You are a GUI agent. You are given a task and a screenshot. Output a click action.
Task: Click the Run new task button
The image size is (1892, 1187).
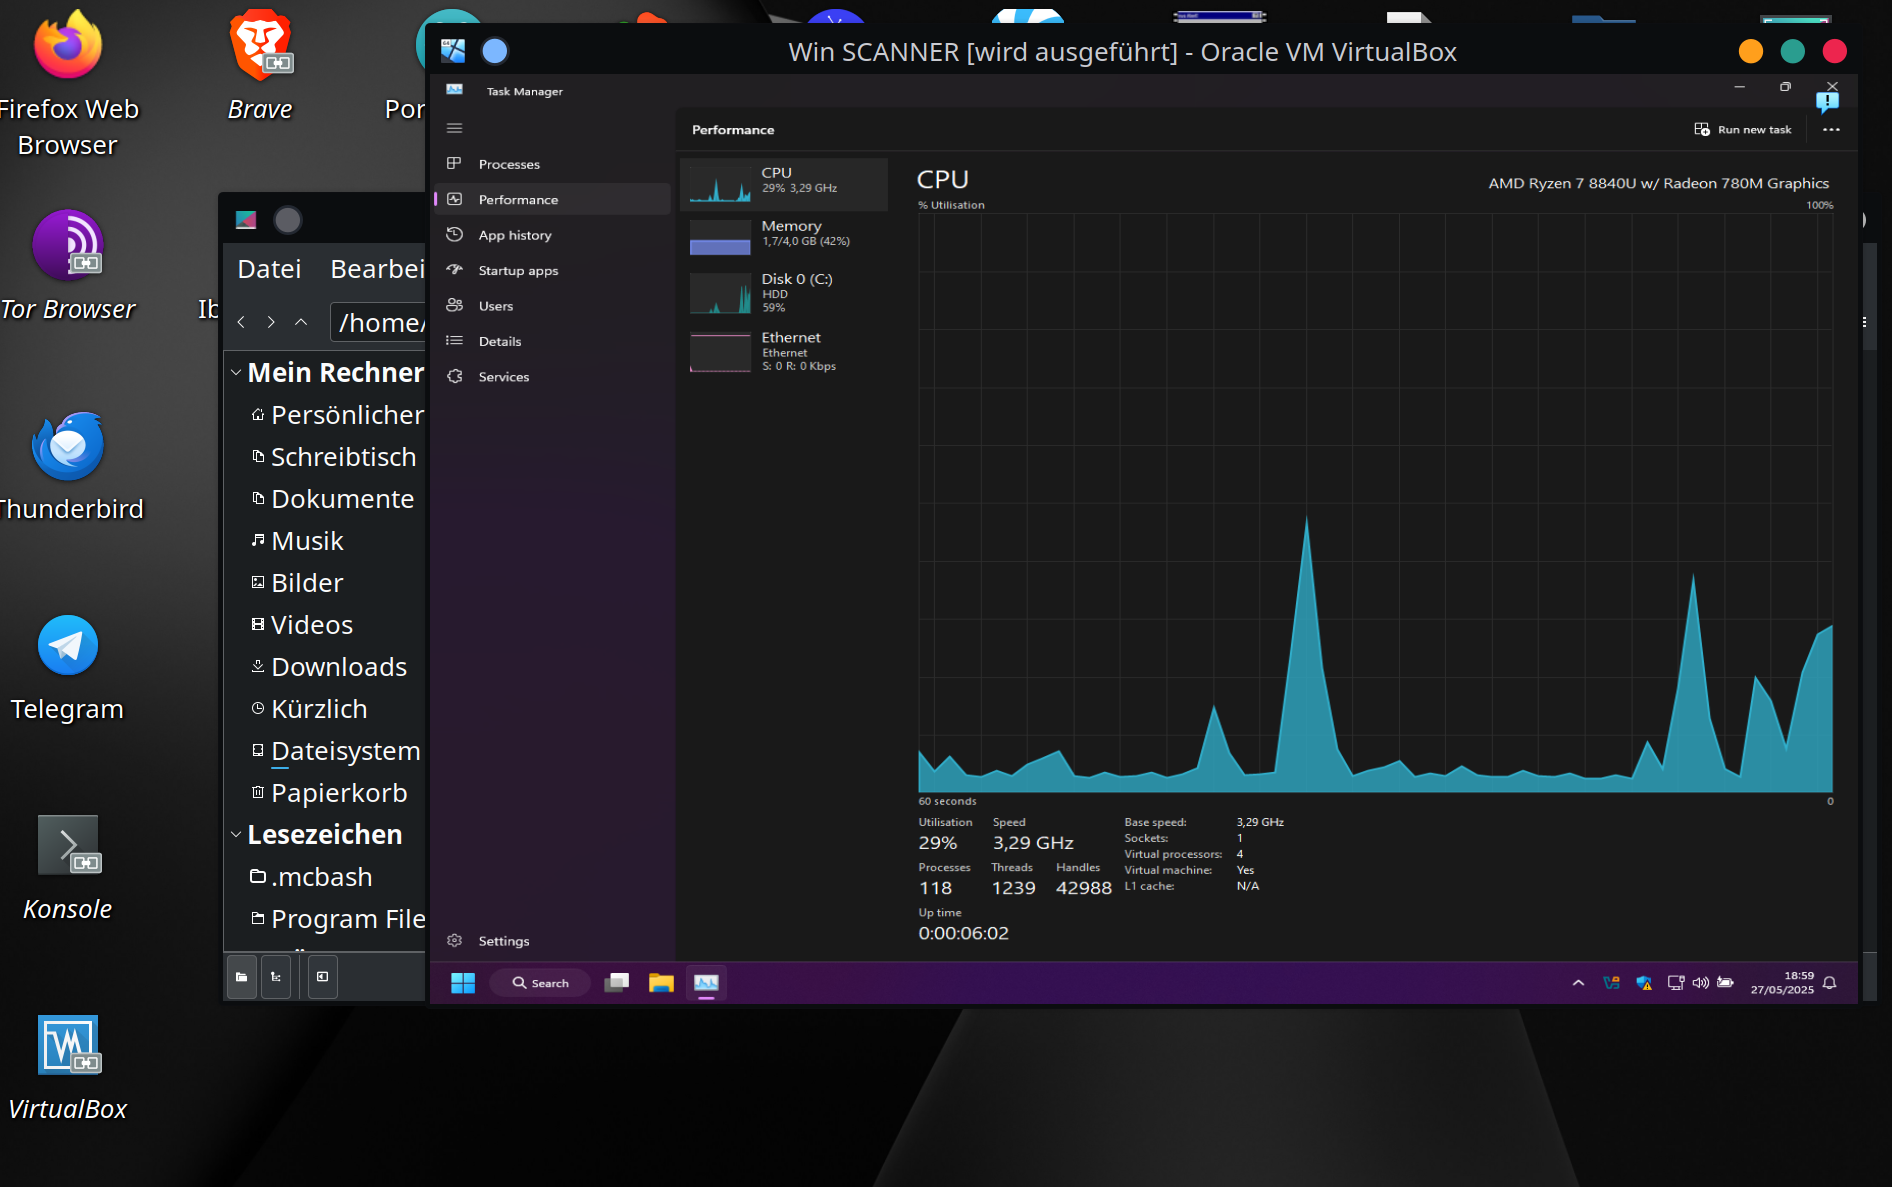[x=1743, y=130]
